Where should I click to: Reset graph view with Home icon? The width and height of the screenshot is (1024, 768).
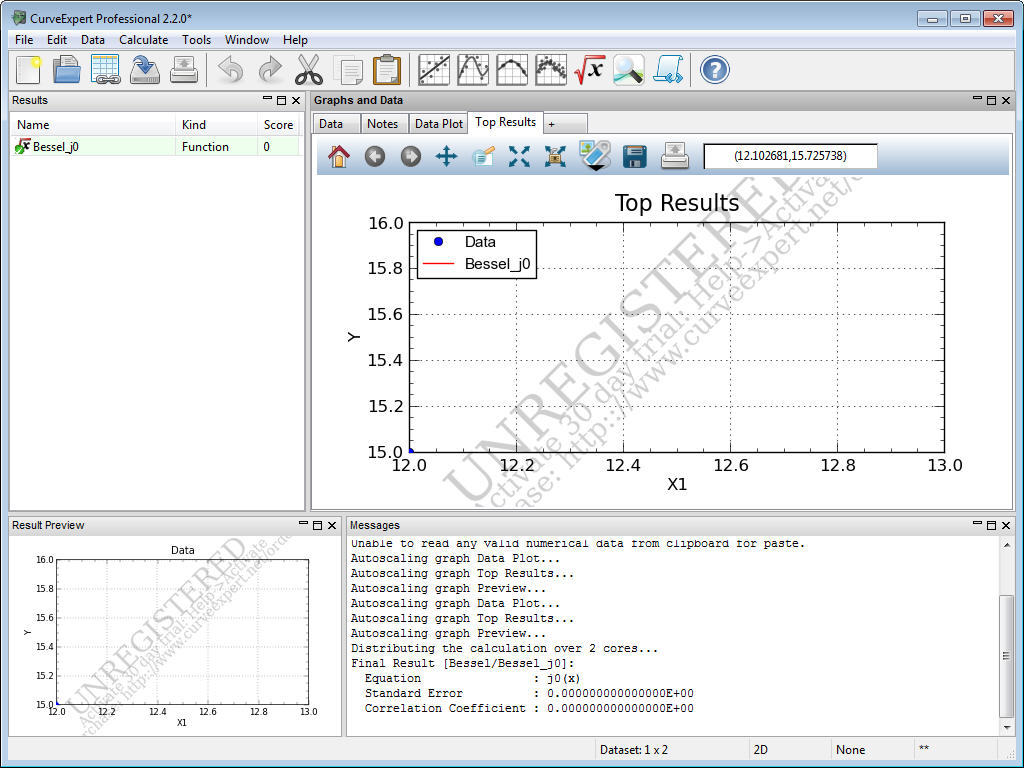[x=339, y=157]
